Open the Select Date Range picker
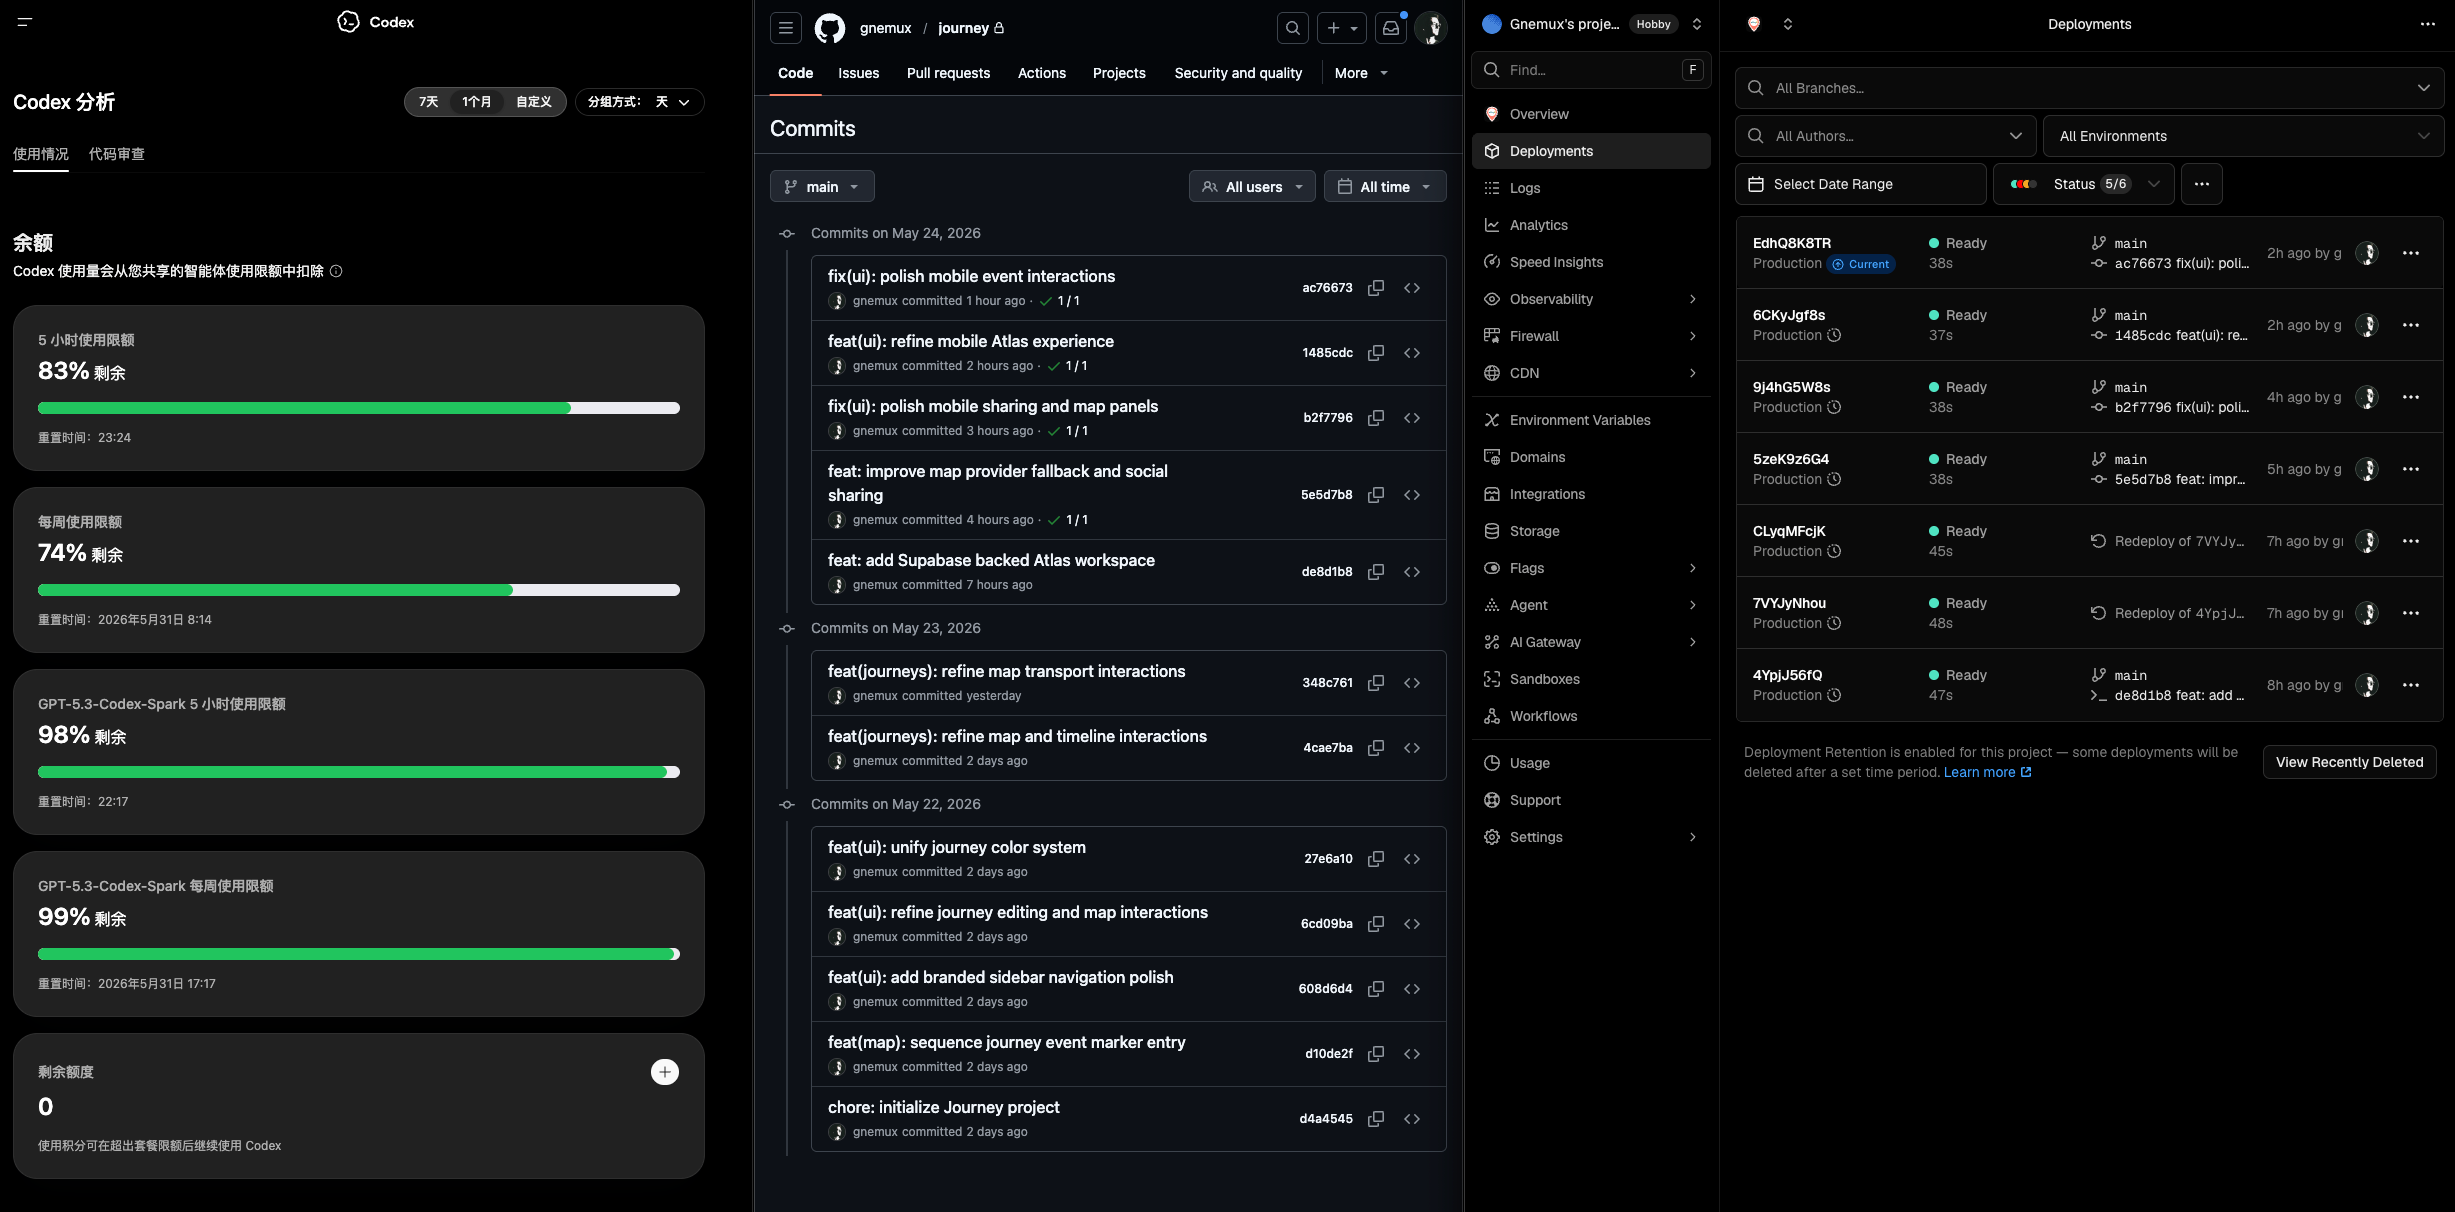 [x=1860, y=184]
